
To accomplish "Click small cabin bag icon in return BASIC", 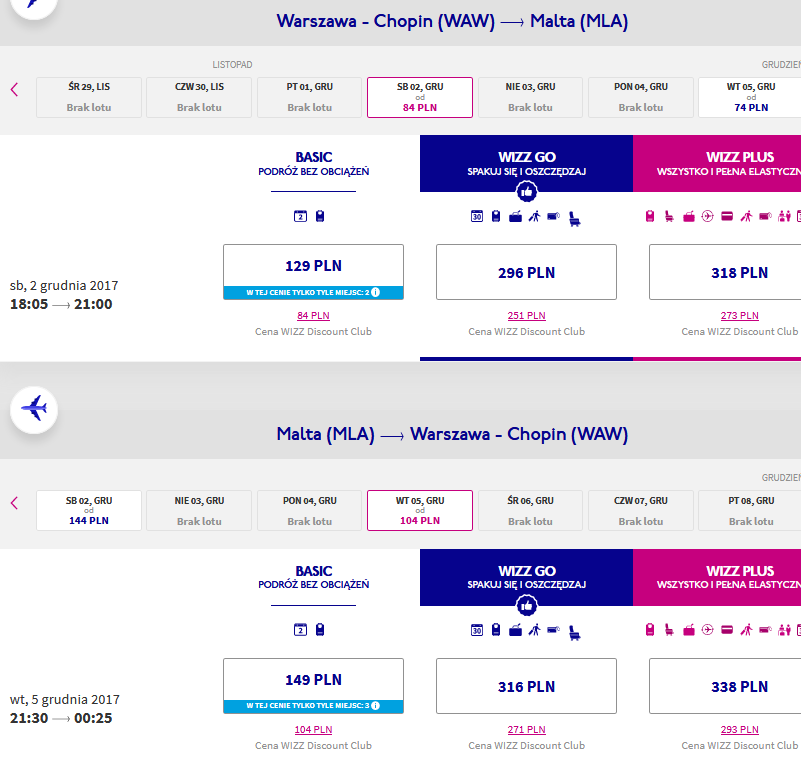I will point(320,630).
